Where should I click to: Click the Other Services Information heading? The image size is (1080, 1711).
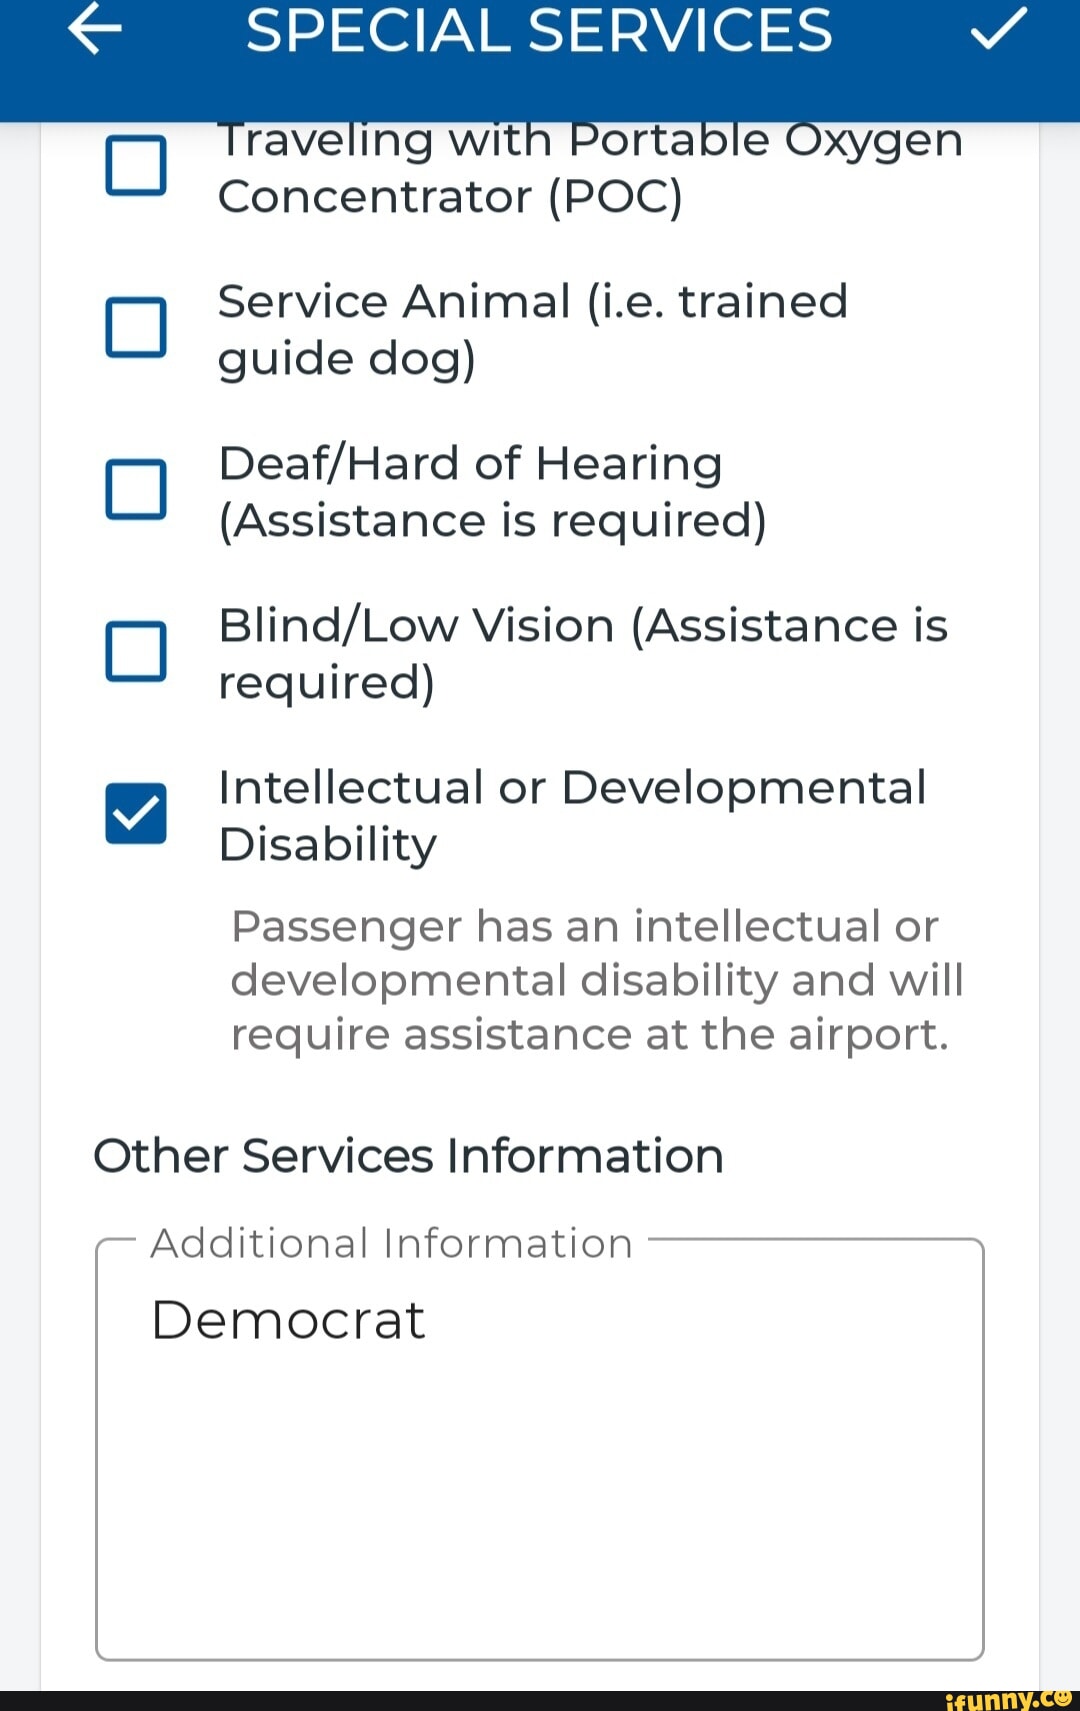tap(408, 1156)
